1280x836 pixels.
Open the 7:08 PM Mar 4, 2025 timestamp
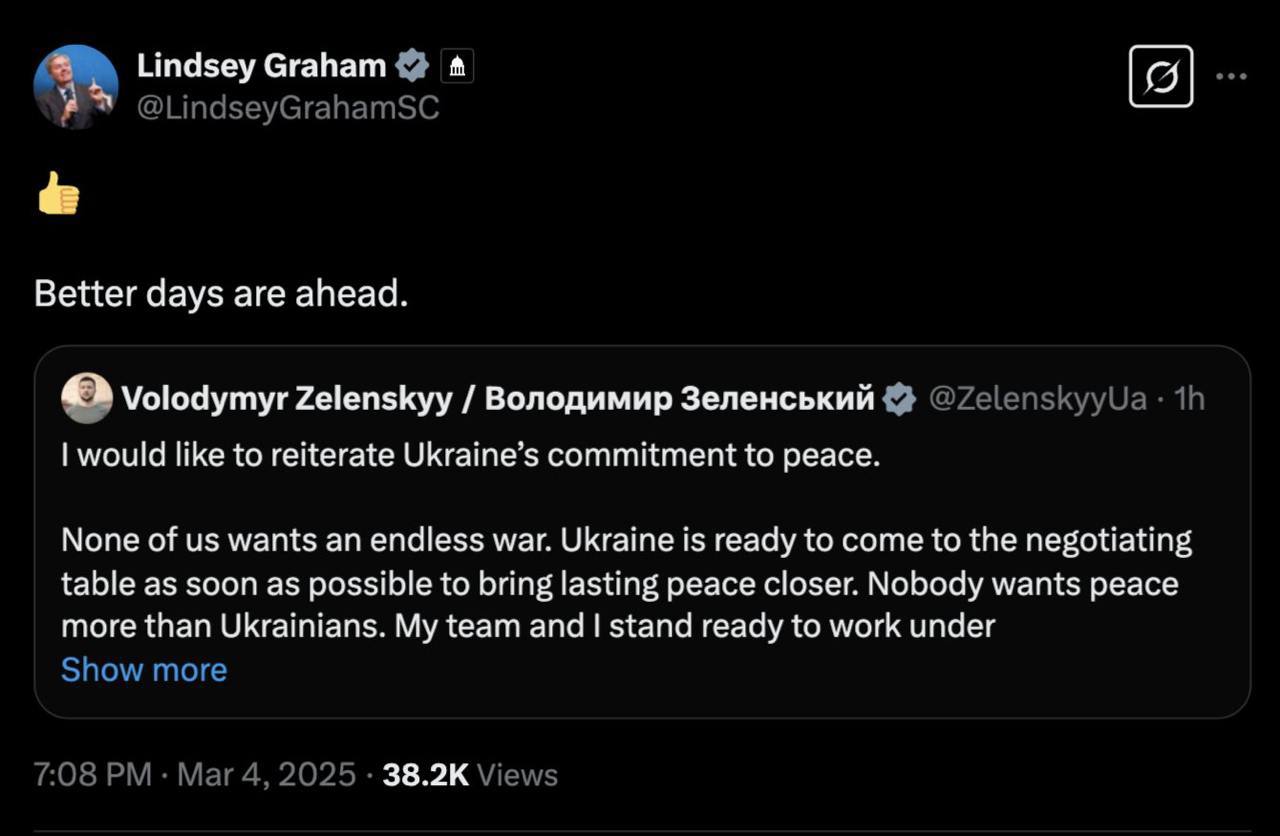pos(195,774)
